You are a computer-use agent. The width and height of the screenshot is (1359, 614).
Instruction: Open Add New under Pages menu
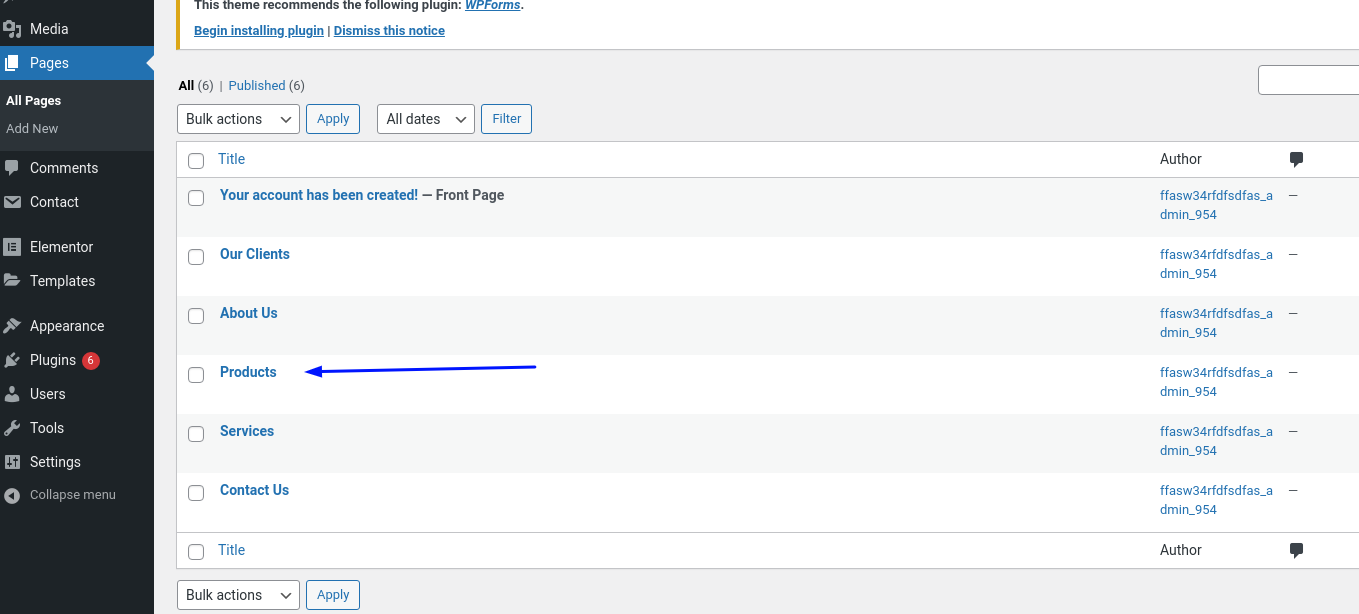(x=32, y=128)
